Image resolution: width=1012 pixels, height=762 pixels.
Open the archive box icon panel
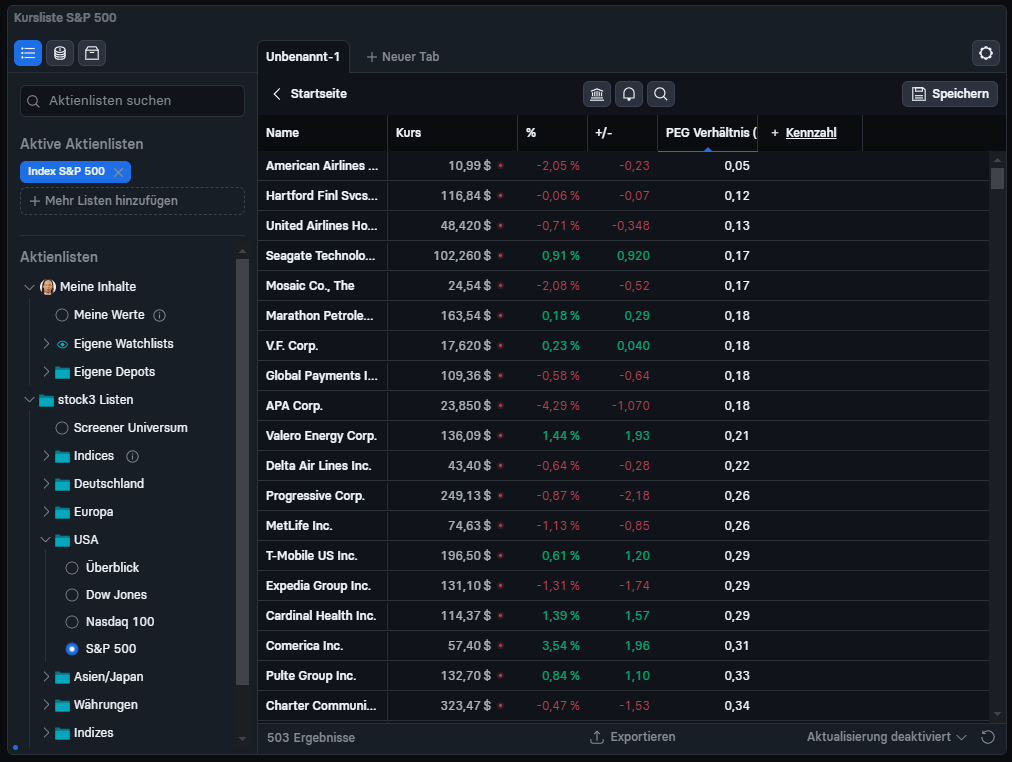coord(92,53)
